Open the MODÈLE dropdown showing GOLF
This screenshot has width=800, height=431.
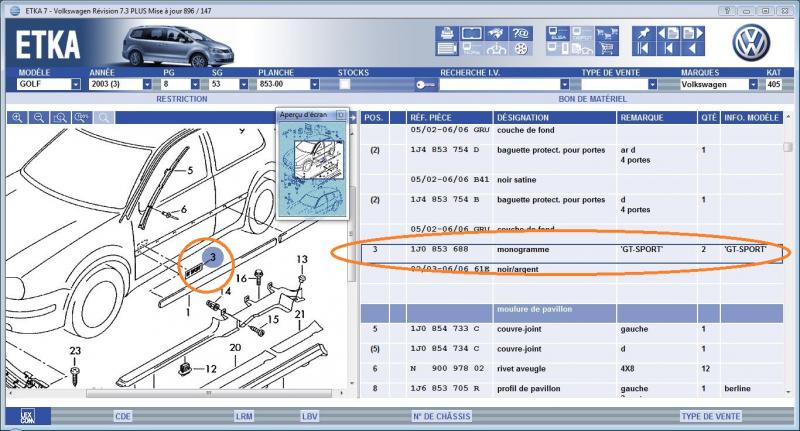coord(76,84)
